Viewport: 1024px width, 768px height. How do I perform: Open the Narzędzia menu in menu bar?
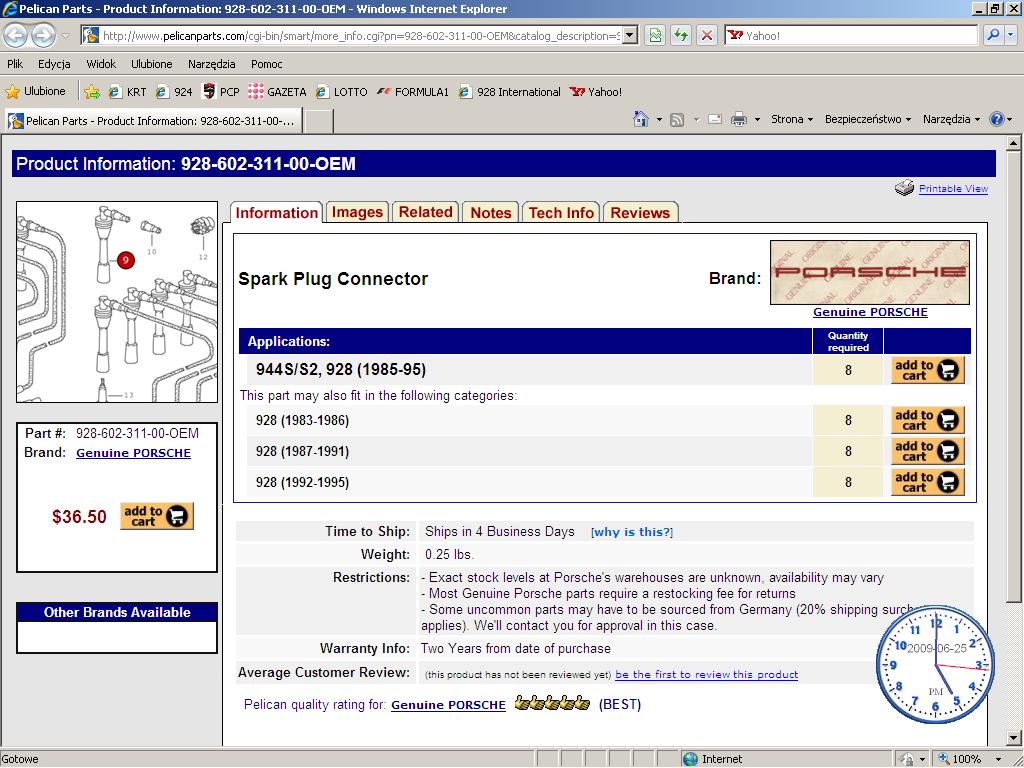212,64
